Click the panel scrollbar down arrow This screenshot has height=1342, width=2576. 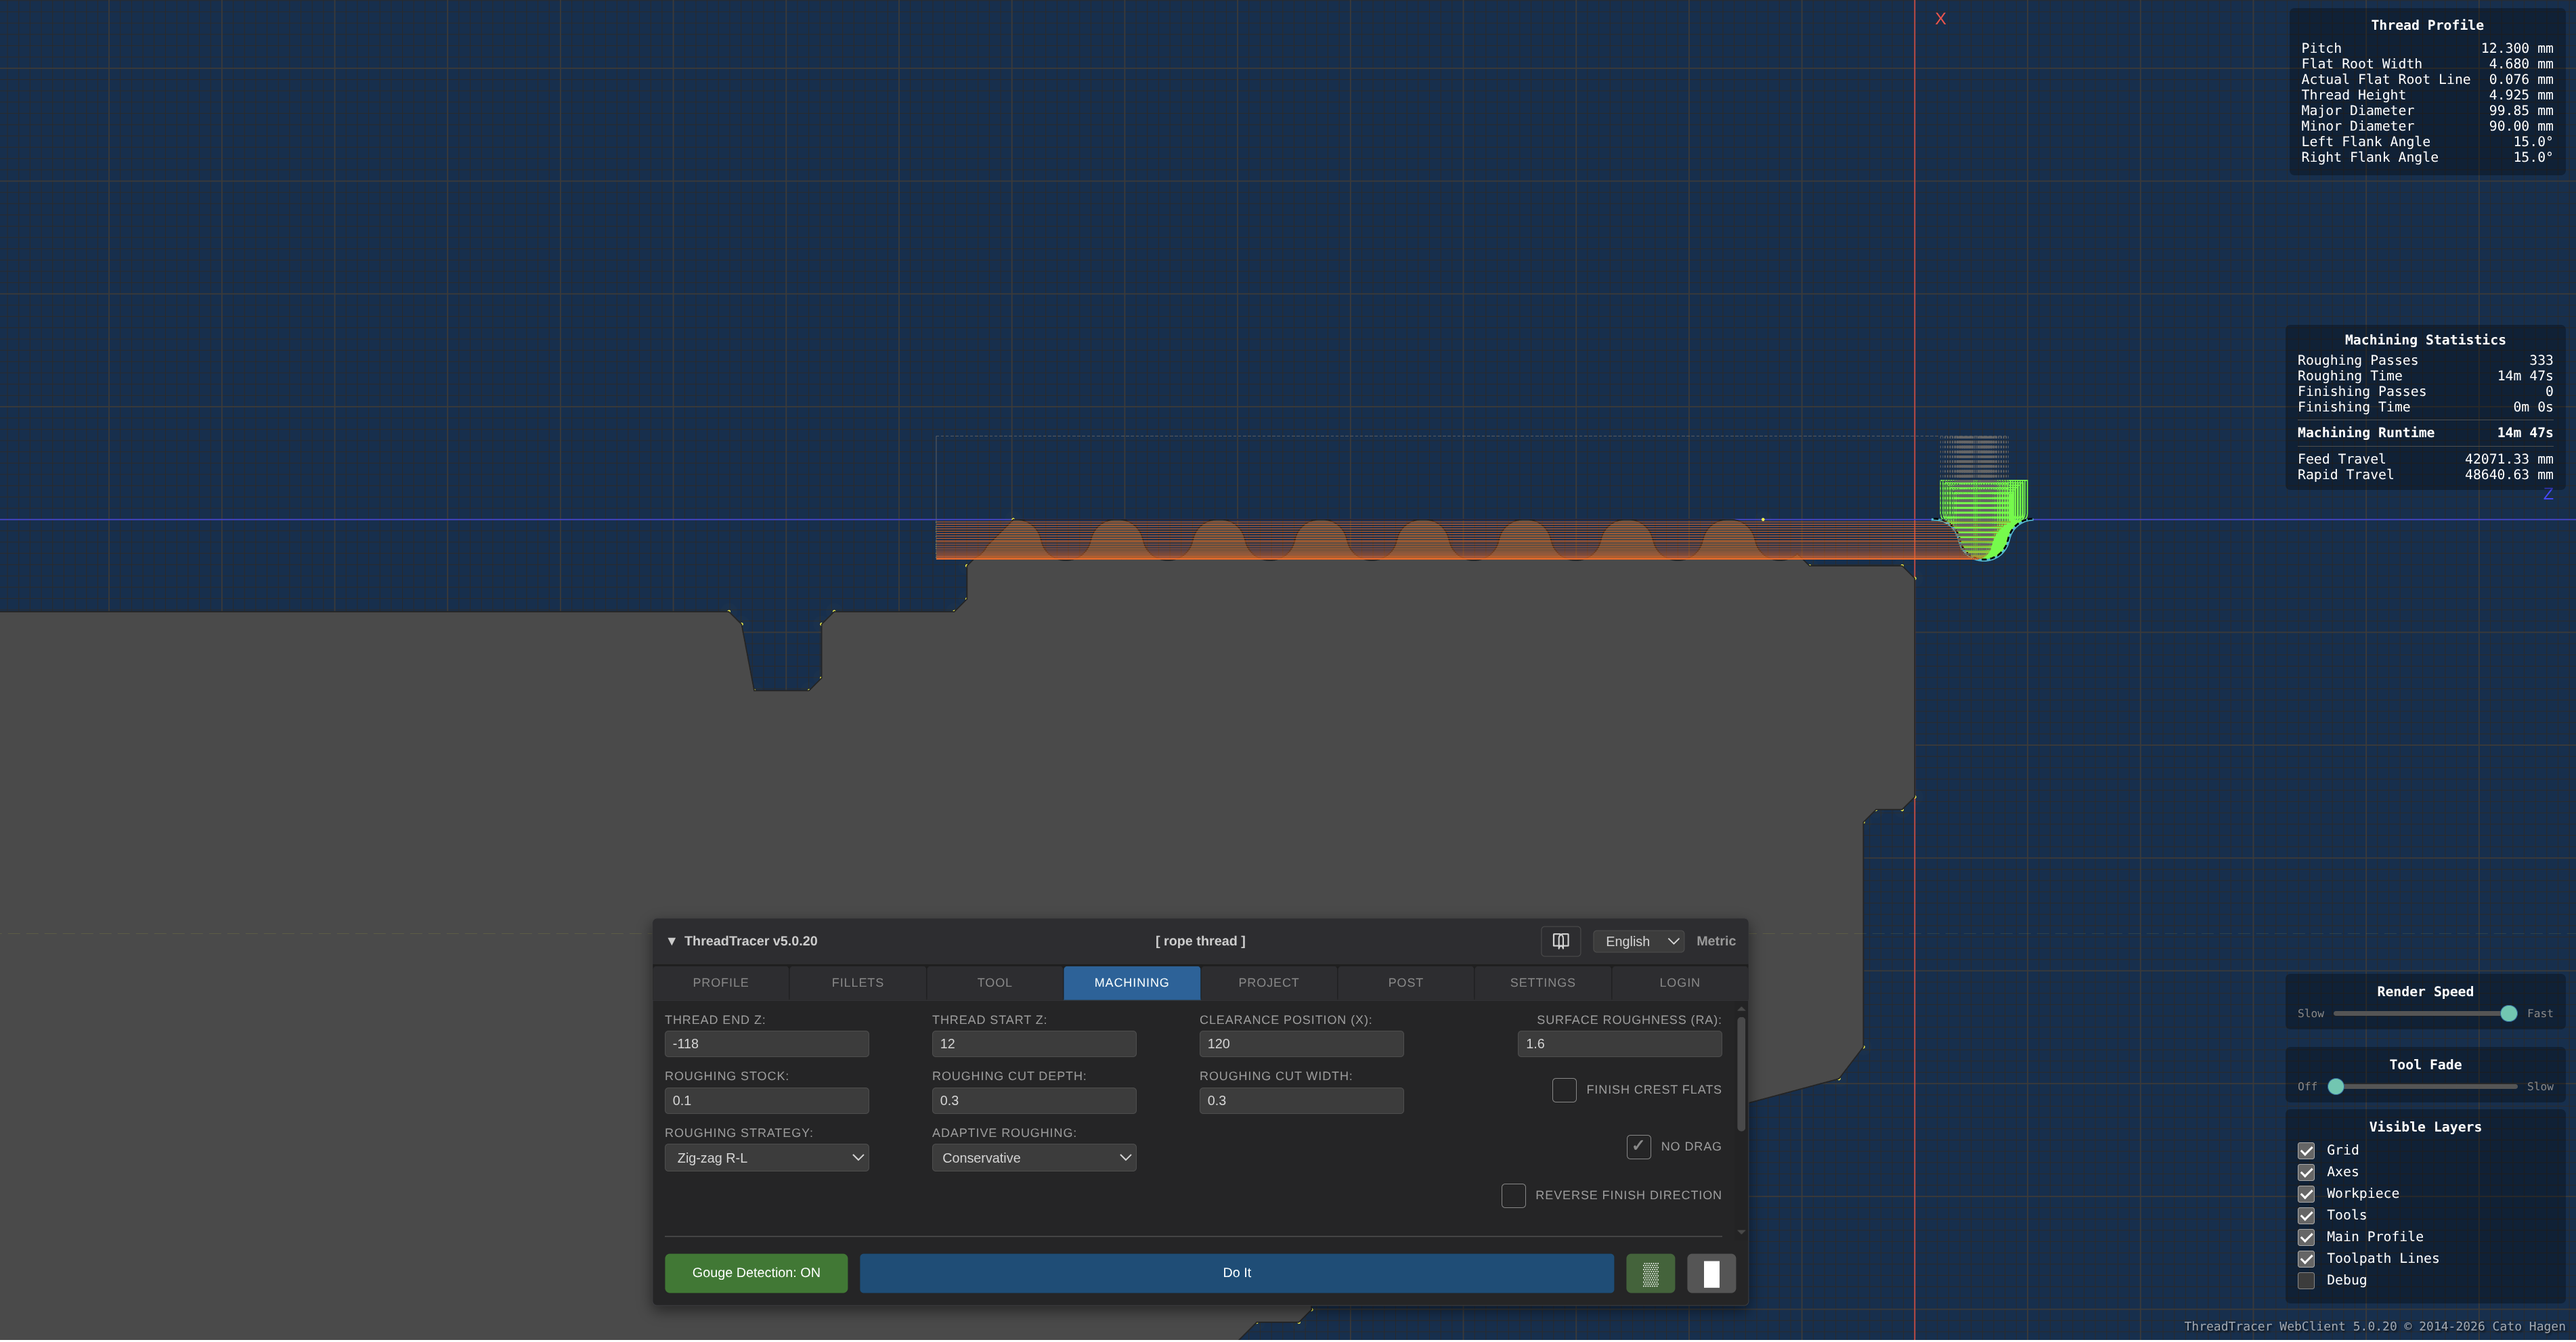pos(1741,1232)
